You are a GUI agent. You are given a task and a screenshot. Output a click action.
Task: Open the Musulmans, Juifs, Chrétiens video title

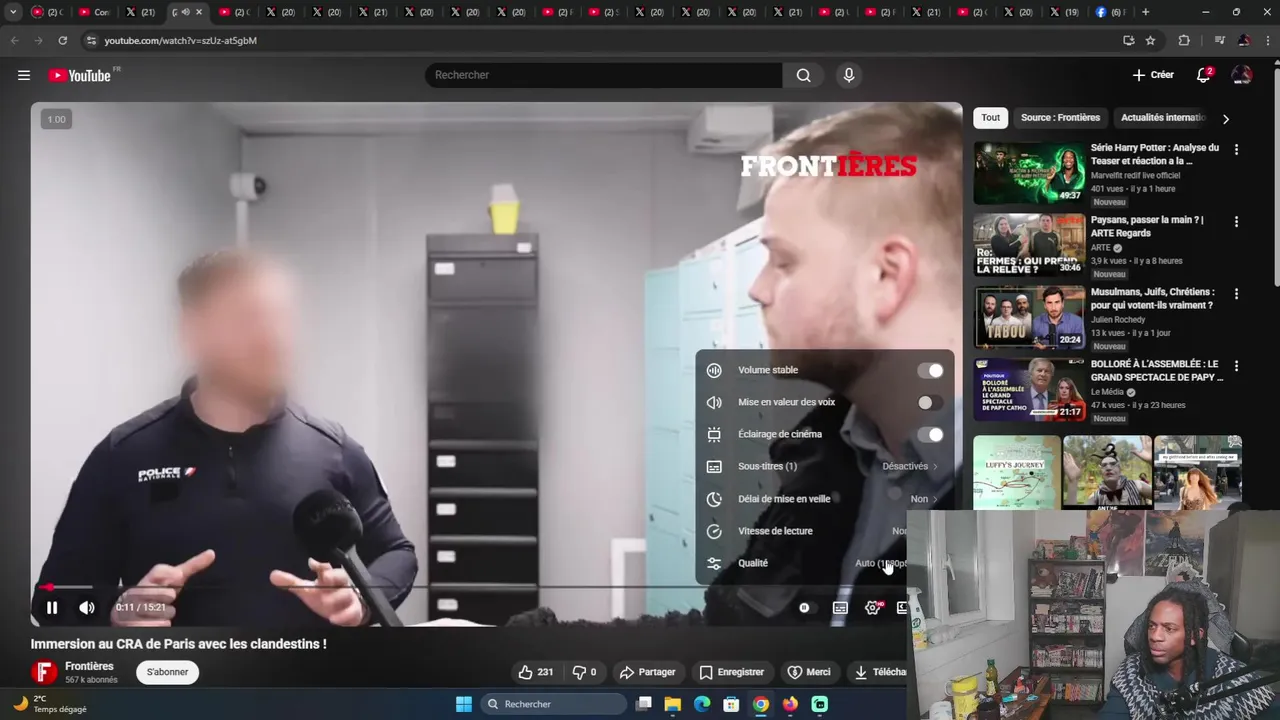click(1152, 298)
